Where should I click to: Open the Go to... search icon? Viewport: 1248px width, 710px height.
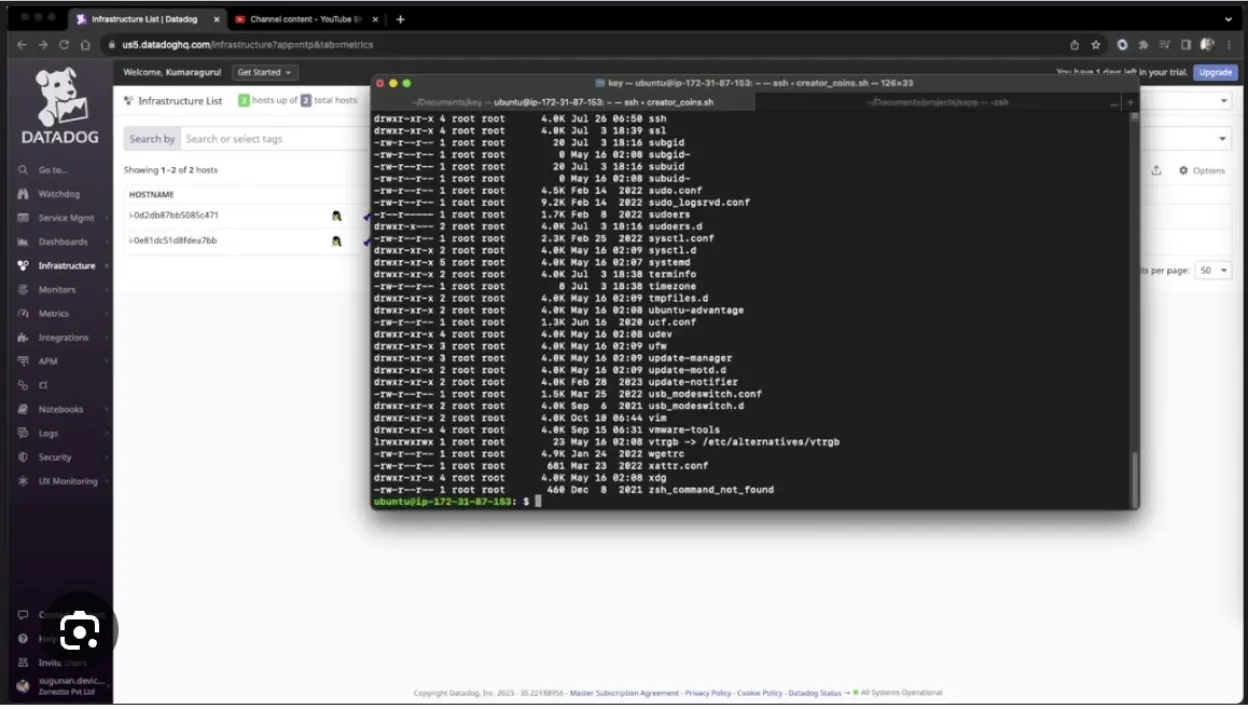tap(23, 170)
